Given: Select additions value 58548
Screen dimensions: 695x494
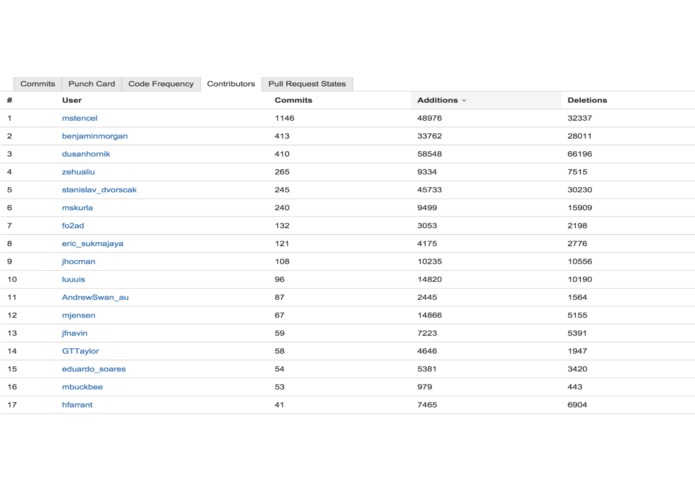Looking at the screenshot, I should pyautogui.click(x=429, y=154).
